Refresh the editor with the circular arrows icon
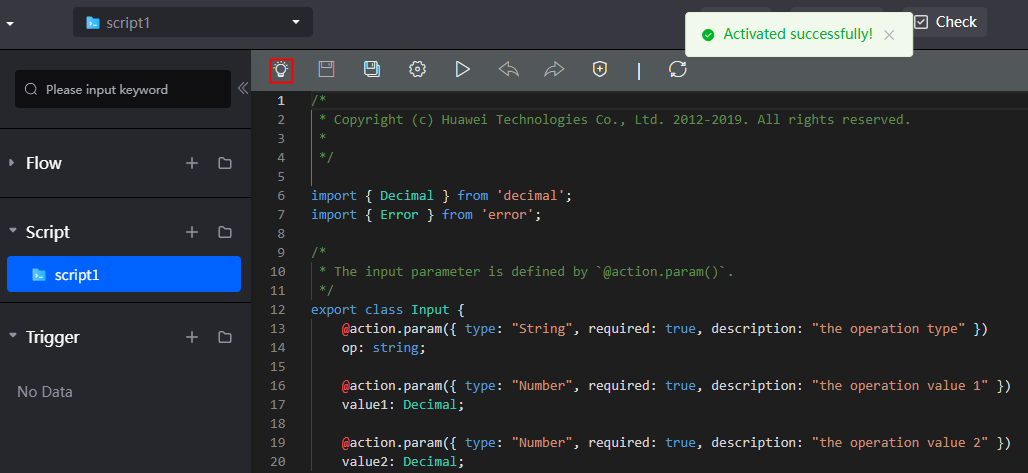Image resolution: width=1028 pixels, height=473 pixels. point(677,69)
